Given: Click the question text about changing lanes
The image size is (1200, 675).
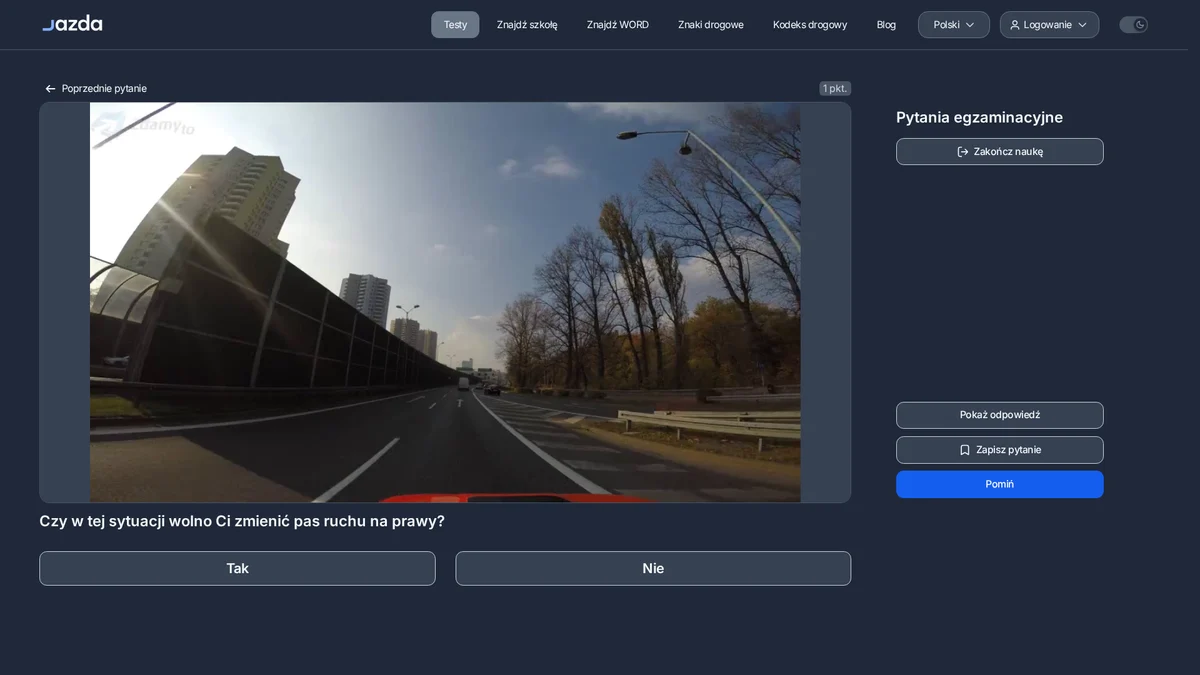Looking at the screenshot, I should (242, 522).
